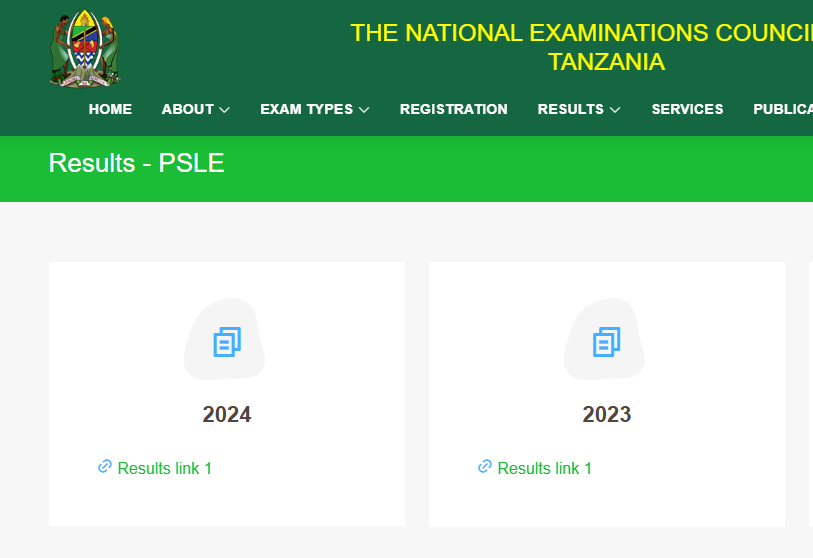Image resolution: width=813 pixels, height=558 pixels.
Task: Open Results link 1 under 2023
Action: click(x=545, y=468)
